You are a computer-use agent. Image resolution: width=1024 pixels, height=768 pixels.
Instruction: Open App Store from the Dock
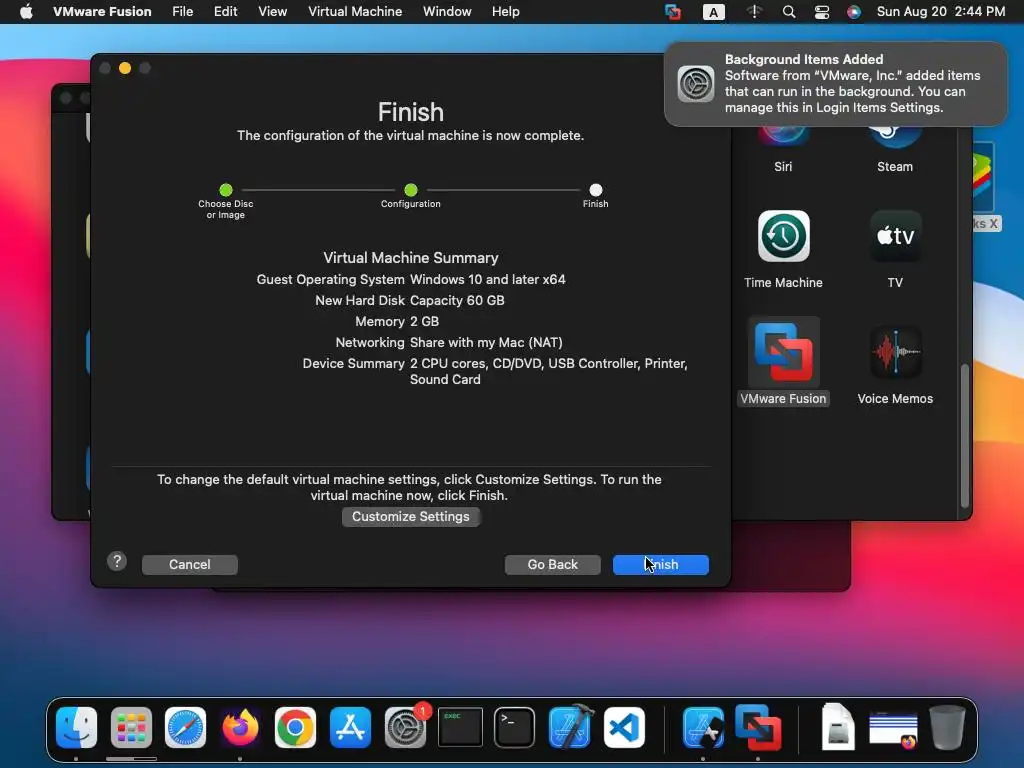coord(350,727)
